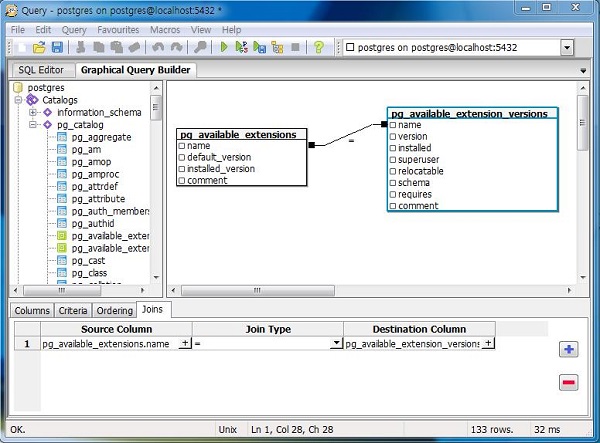Click the Clear/eraser toolbar icon
This screenshot has height=443, width=600.
[134, 47]
